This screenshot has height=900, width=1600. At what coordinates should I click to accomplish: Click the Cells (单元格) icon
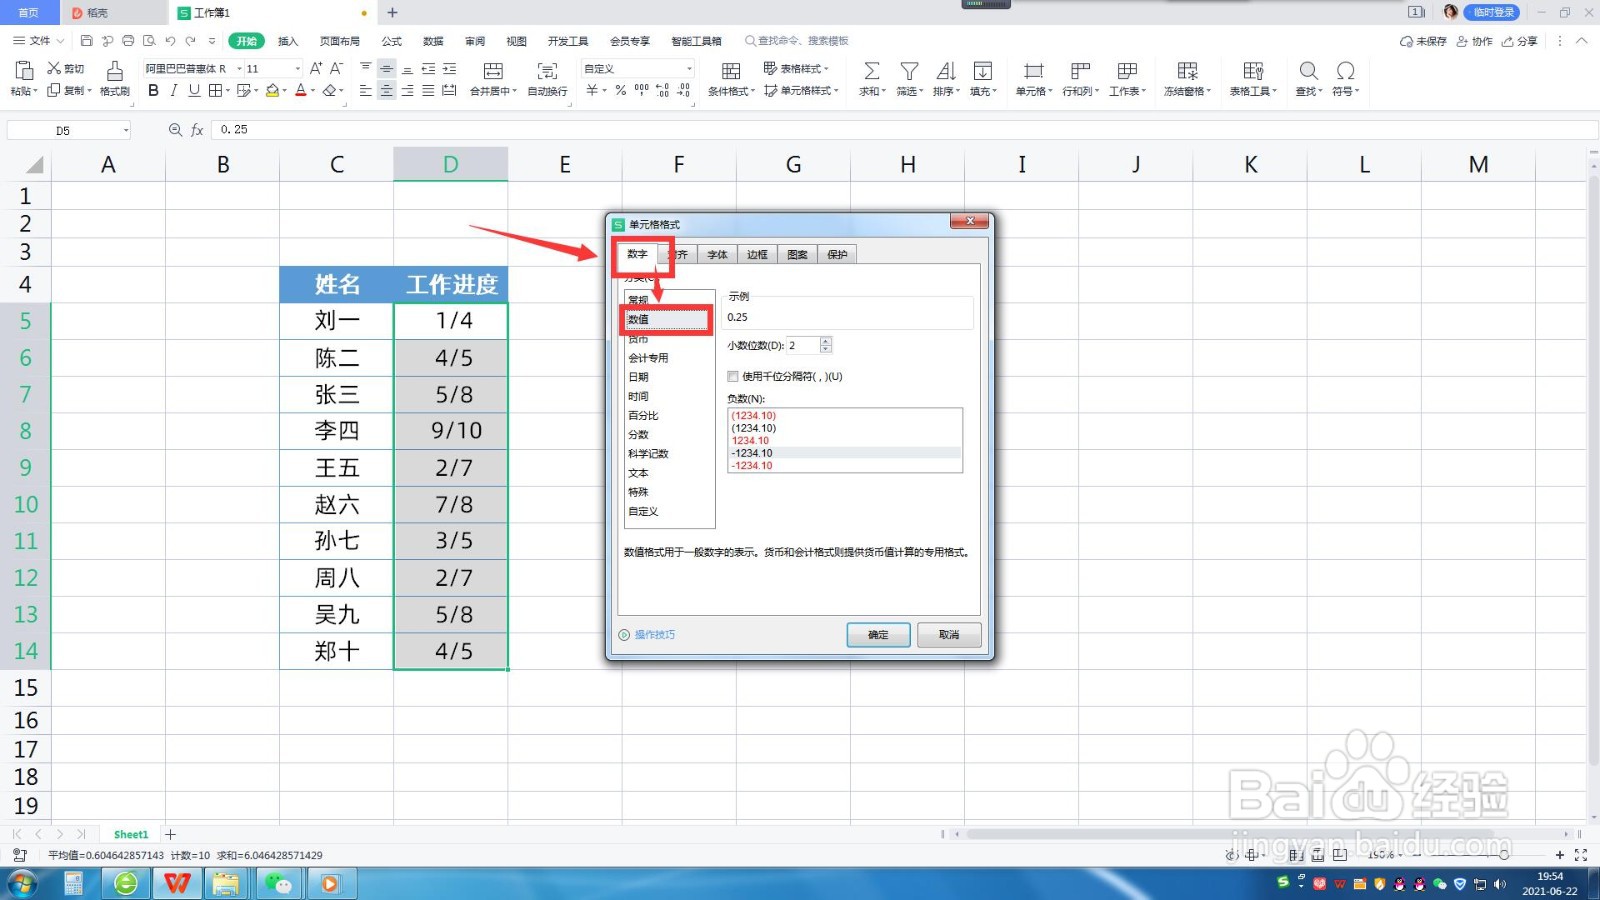[x=1033, y=71]
